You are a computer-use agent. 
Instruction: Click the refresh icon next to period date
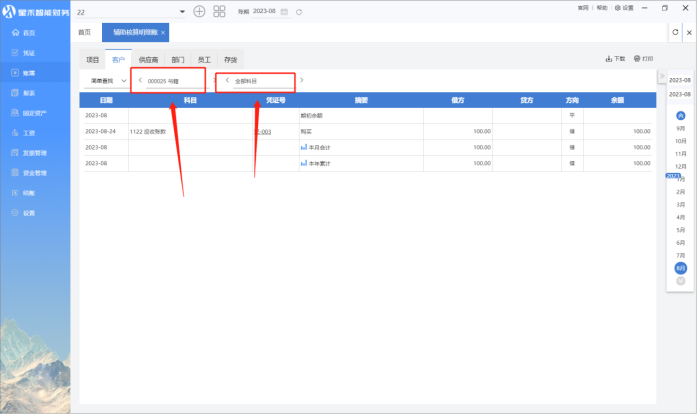pos(299,11)
